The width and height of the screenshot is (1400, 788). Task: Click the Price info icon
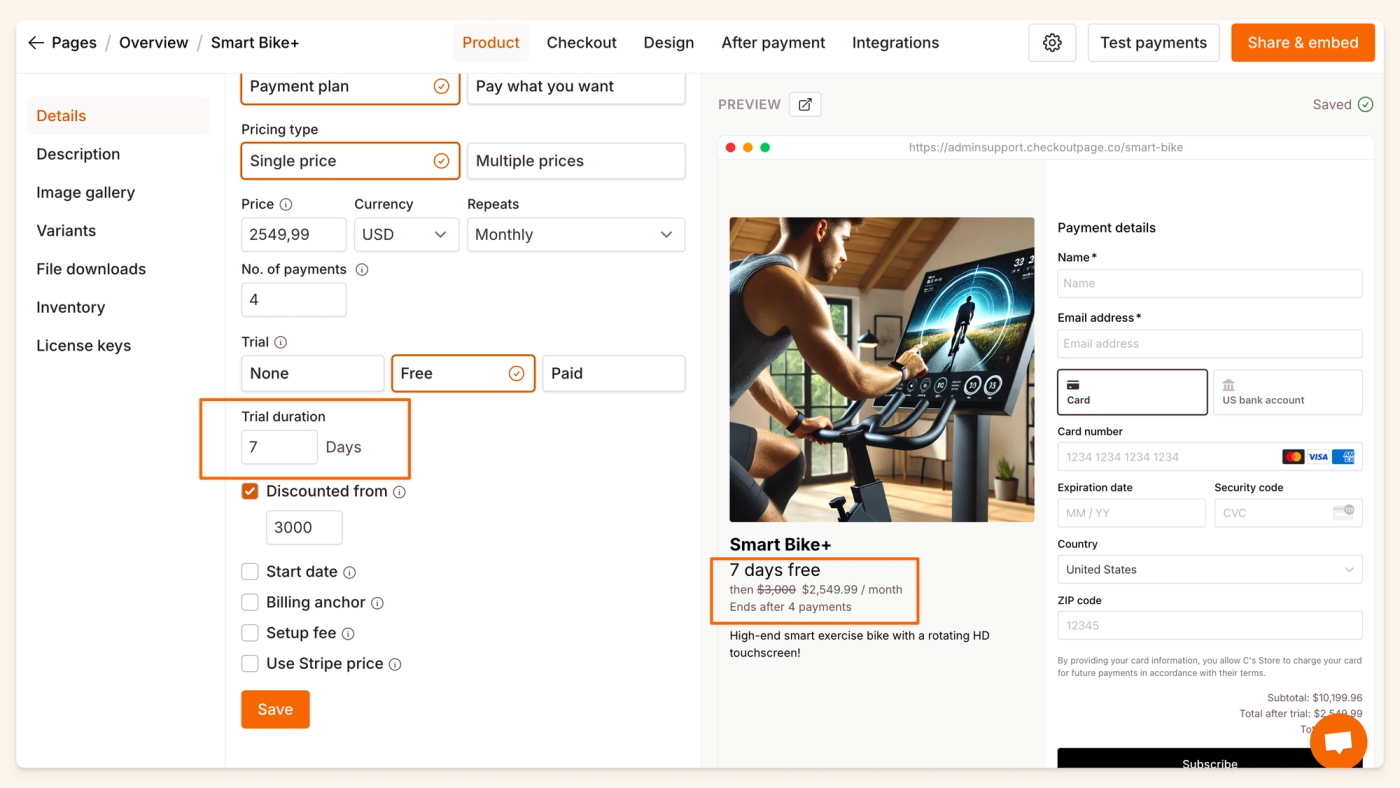(286, 204)
